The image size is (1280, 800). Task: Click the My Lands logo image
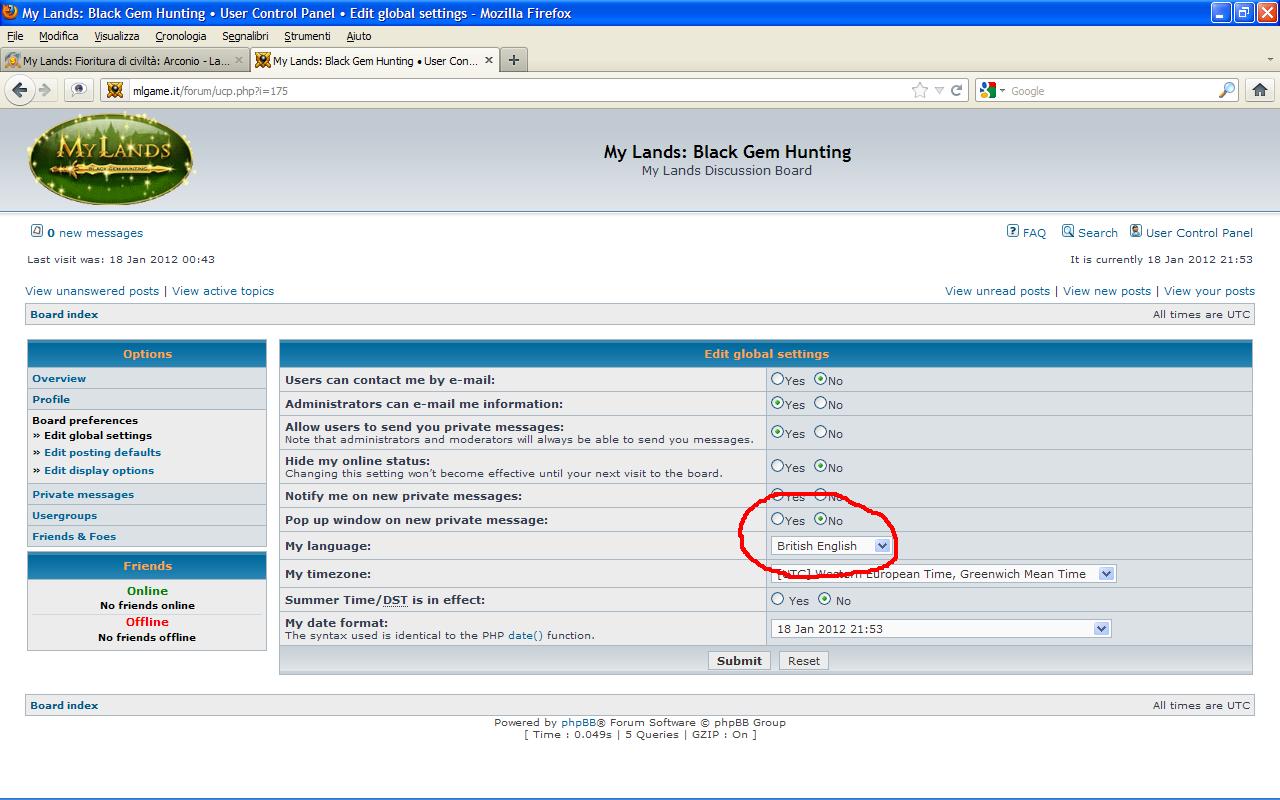tap(110, 158)
